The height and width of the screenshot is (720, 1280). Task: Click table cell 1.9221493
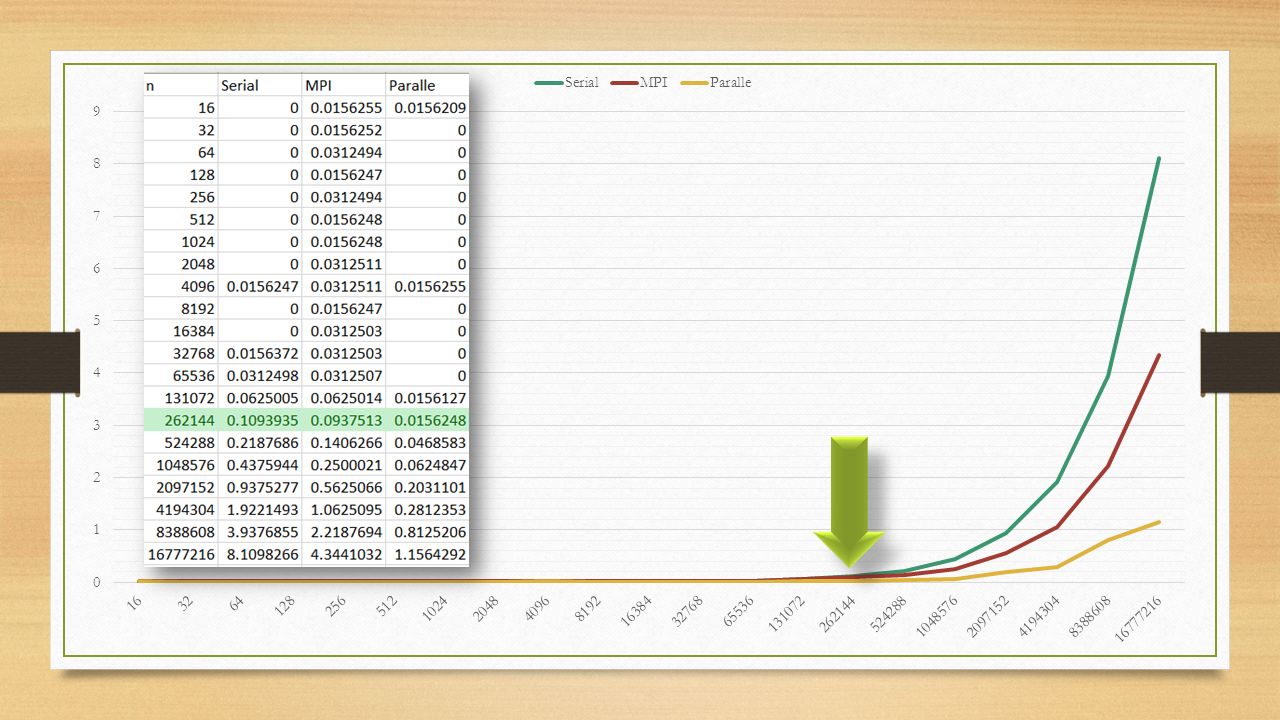262,510
